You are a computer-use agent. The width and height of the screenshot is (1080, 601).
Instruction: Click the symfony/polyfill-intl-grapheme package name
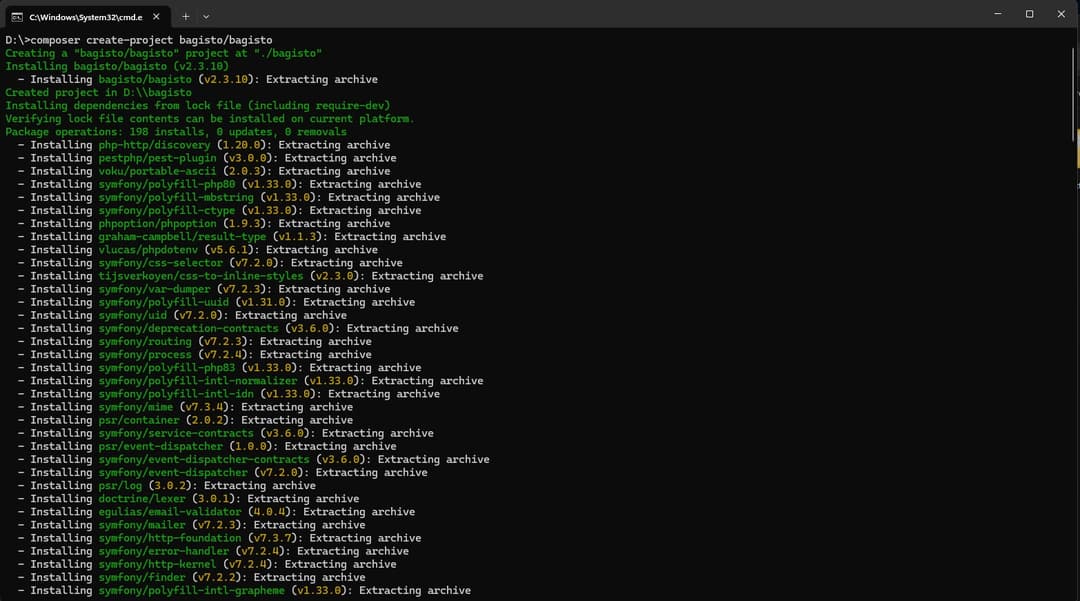tap(191, 590)
